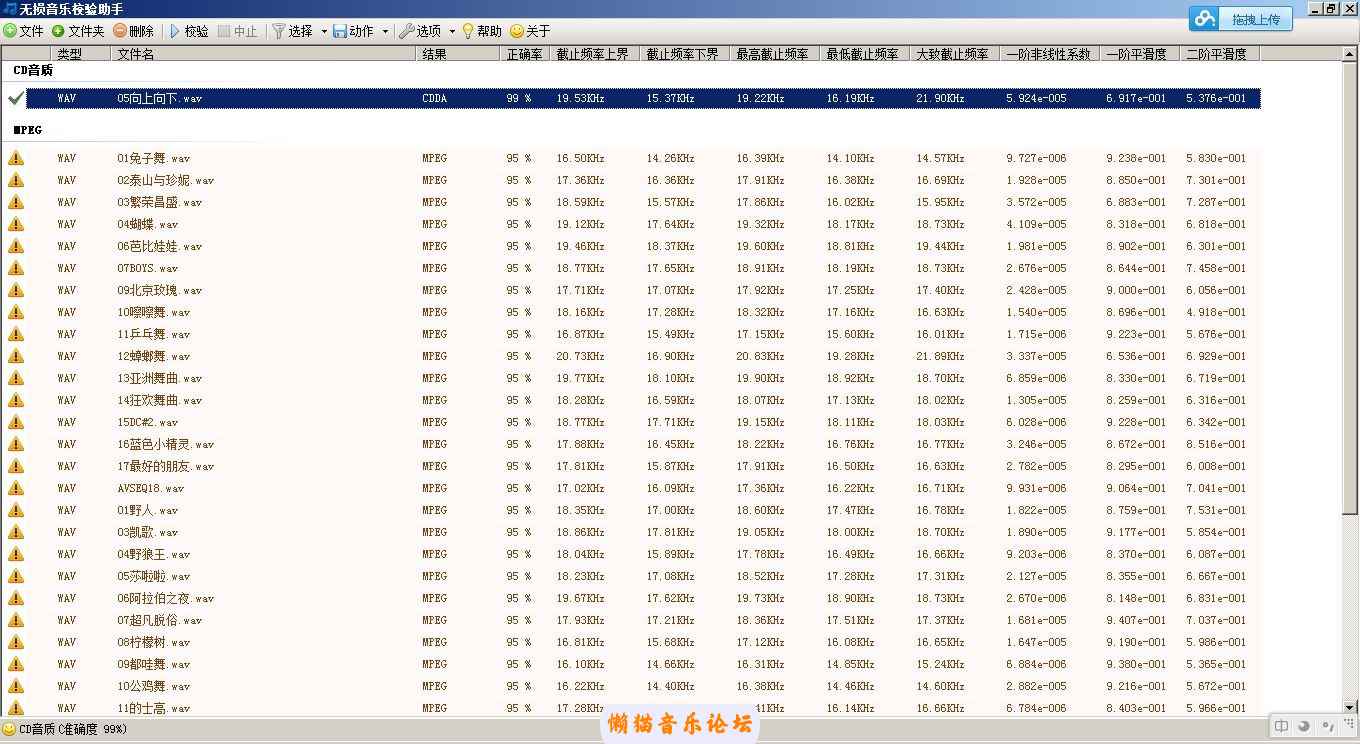Select file 16蓝色小精灵.wav
The height and width of the screenshot is (744, 1360).
tap(165, 444)
